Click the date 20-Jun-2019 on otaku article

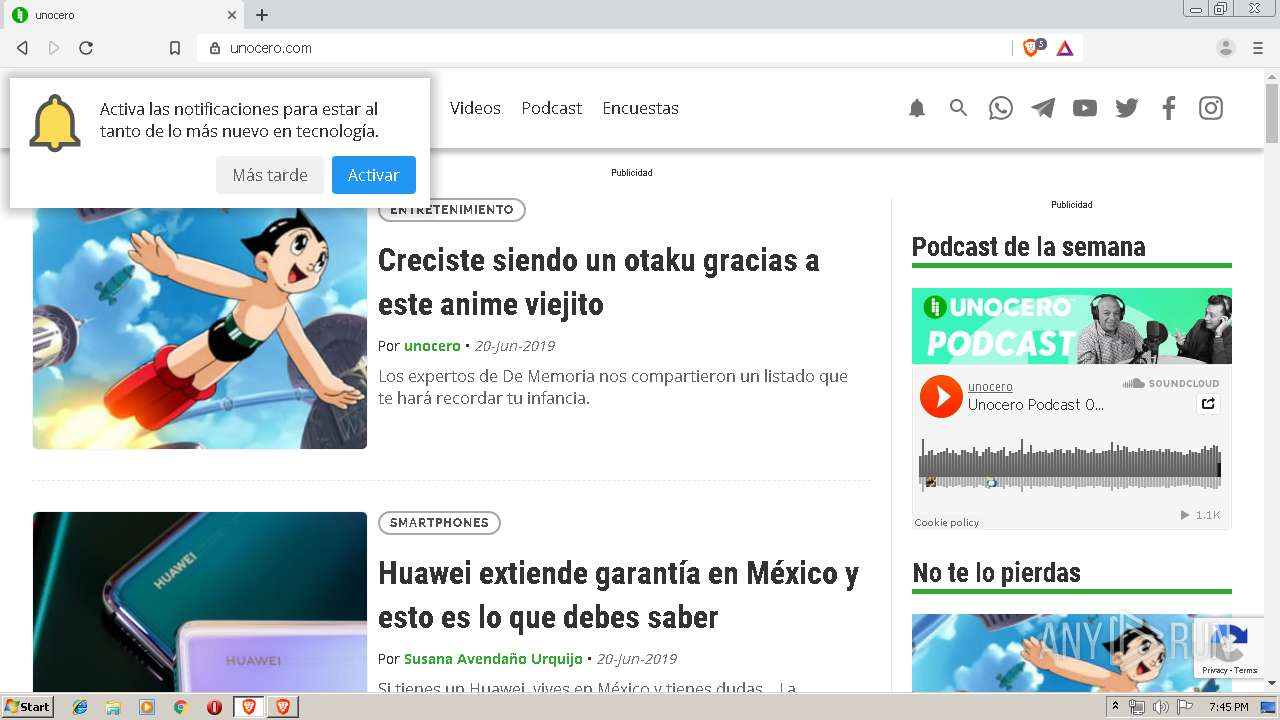click(x=514, y=346)
